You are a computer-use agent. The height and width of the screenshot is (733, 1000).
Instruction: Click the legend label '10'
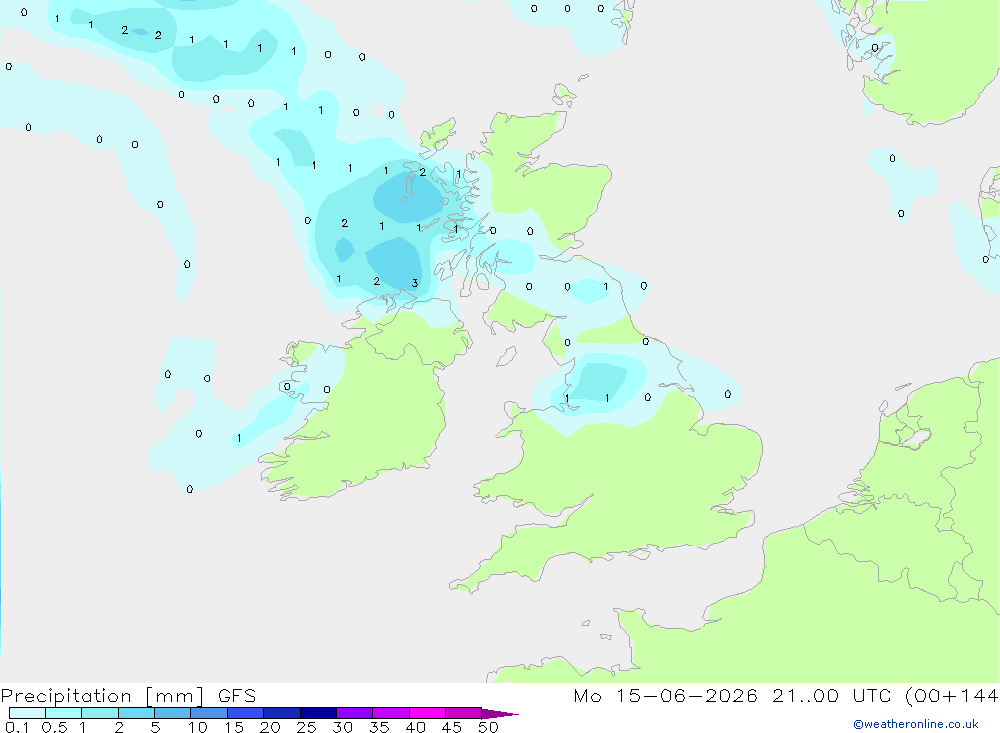coord(198,727)
